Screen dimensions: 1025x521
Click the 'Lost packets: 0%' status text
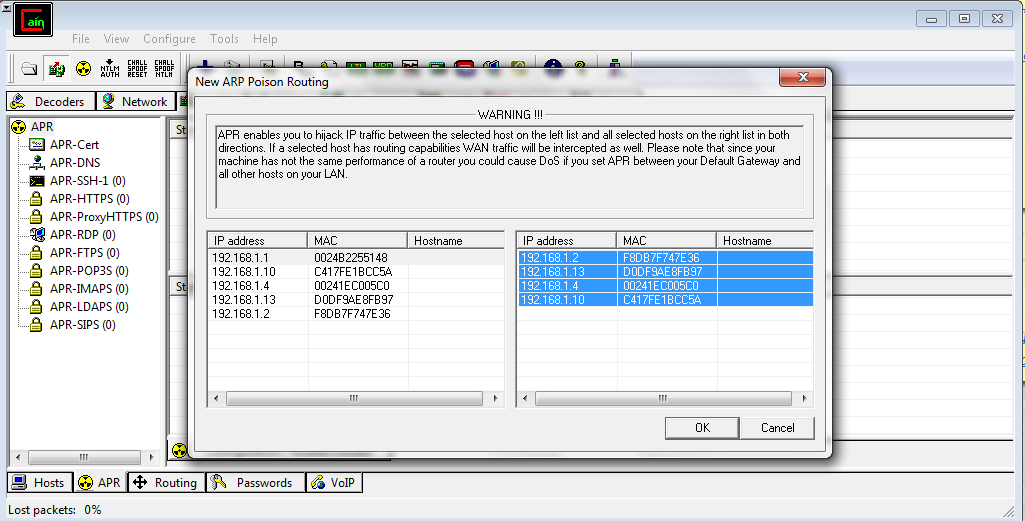[x=54, y=510]
